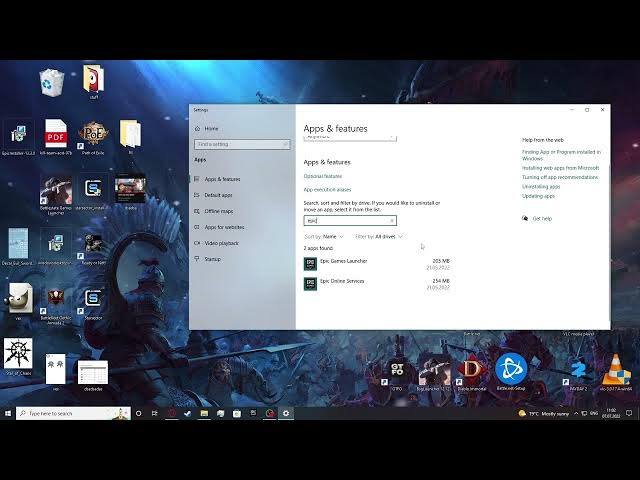Open the Path of Exile desktop shortcut

[93, 134]
